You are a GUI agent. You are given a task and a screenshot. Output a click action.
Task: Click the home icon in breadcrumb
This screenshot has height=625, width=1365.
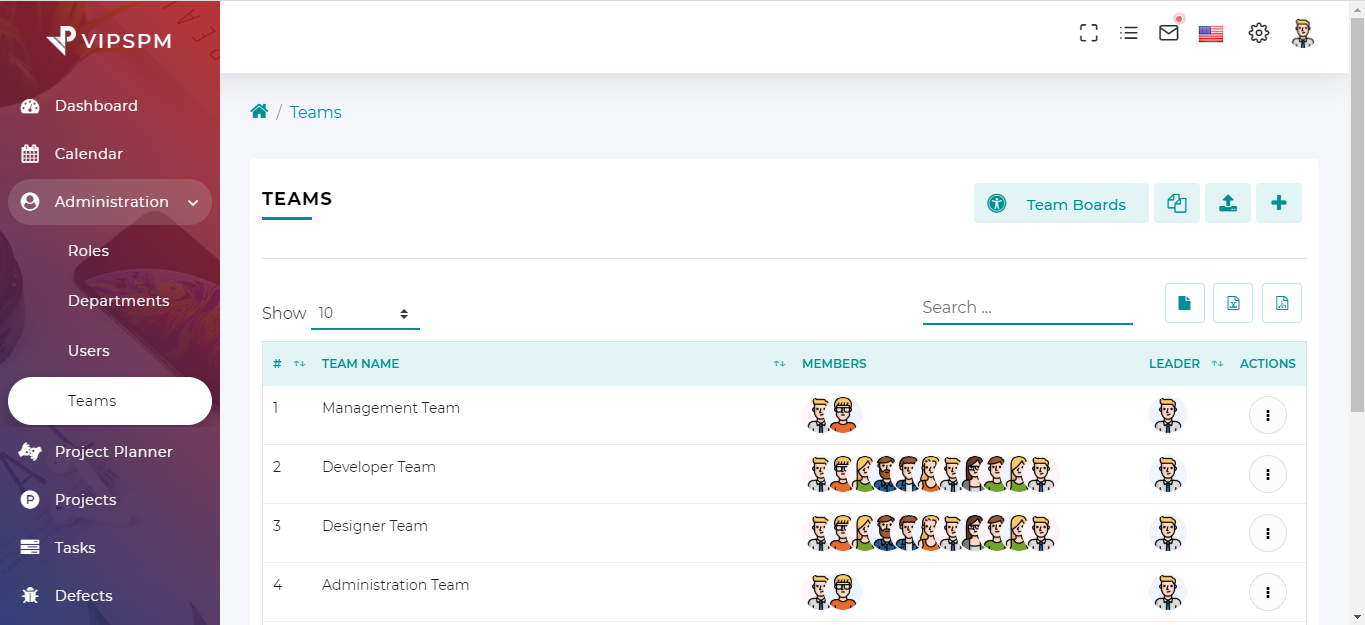click(x=259, y=112)
